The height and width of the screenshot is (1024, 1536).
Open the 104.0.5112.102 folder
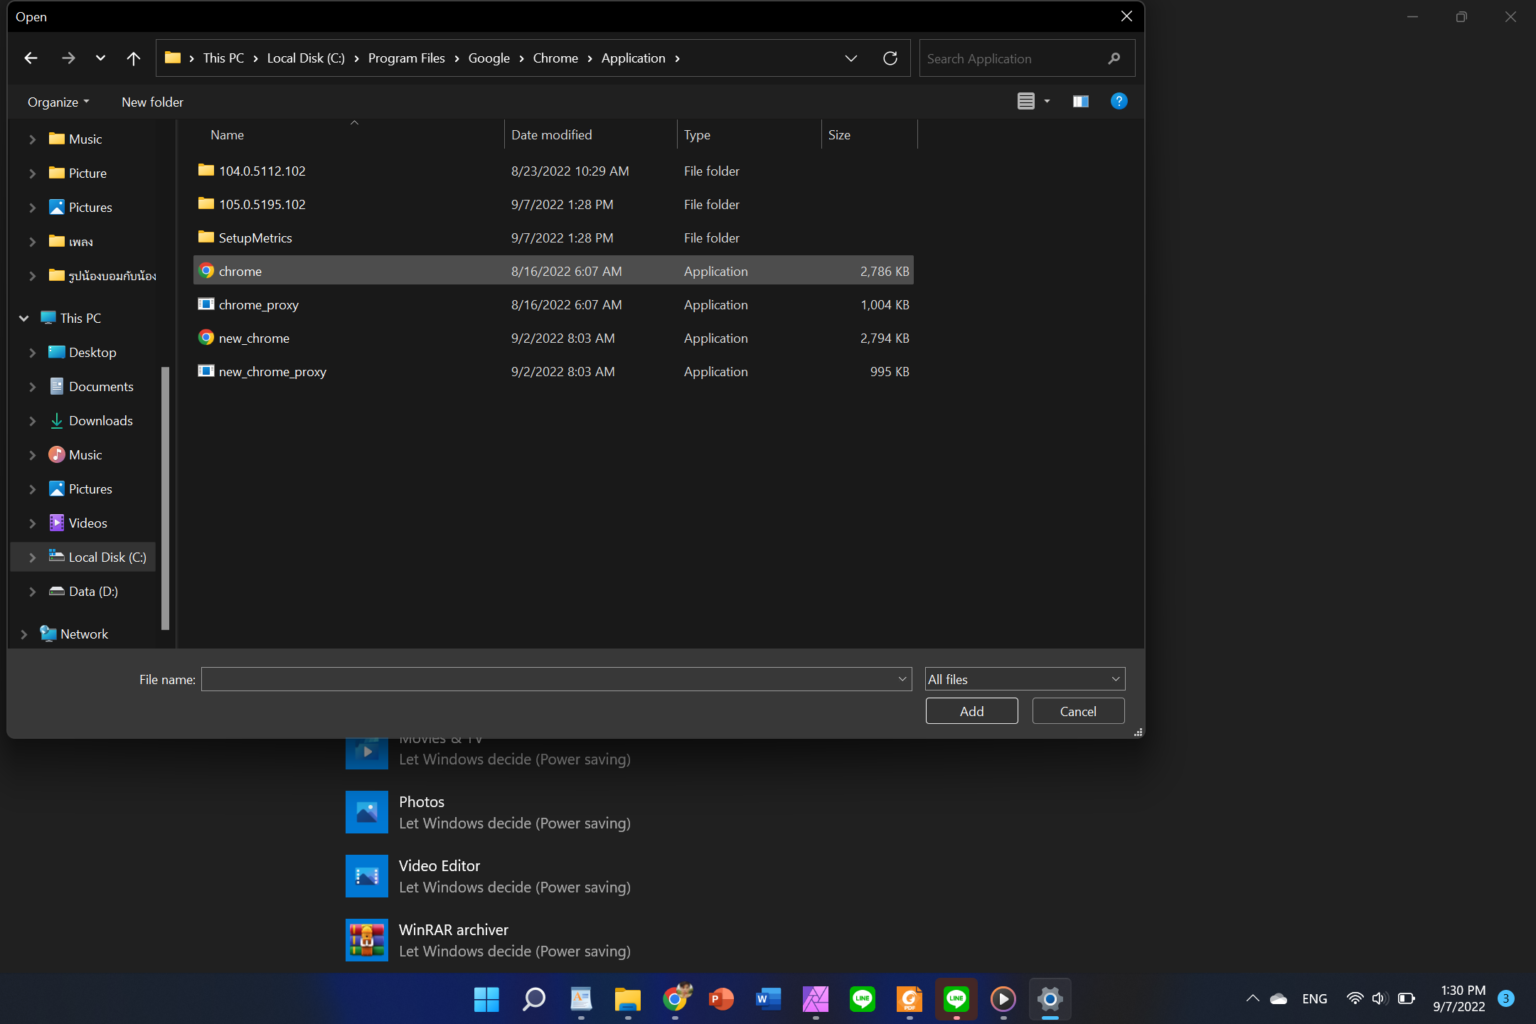tap(262, 170)
